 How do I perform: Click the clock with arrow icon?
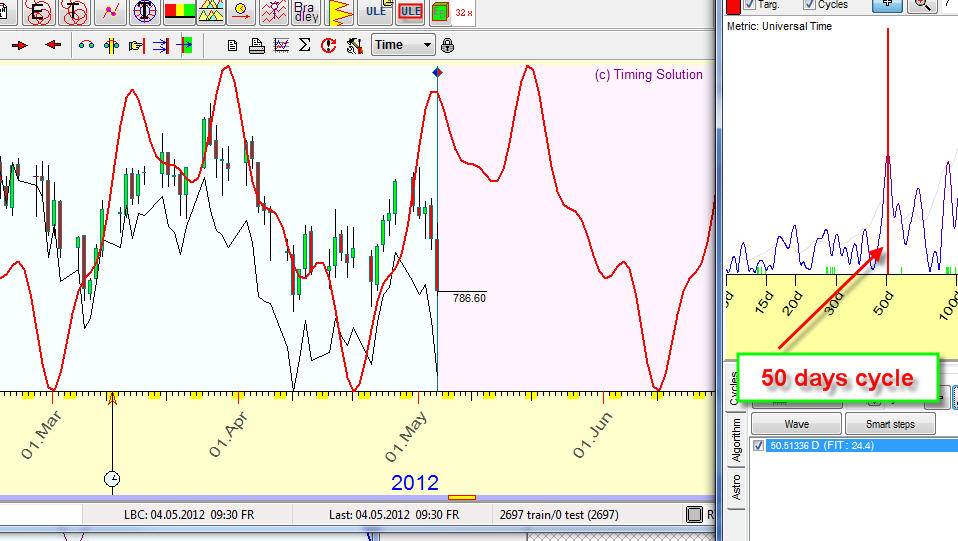coord(241,12)
